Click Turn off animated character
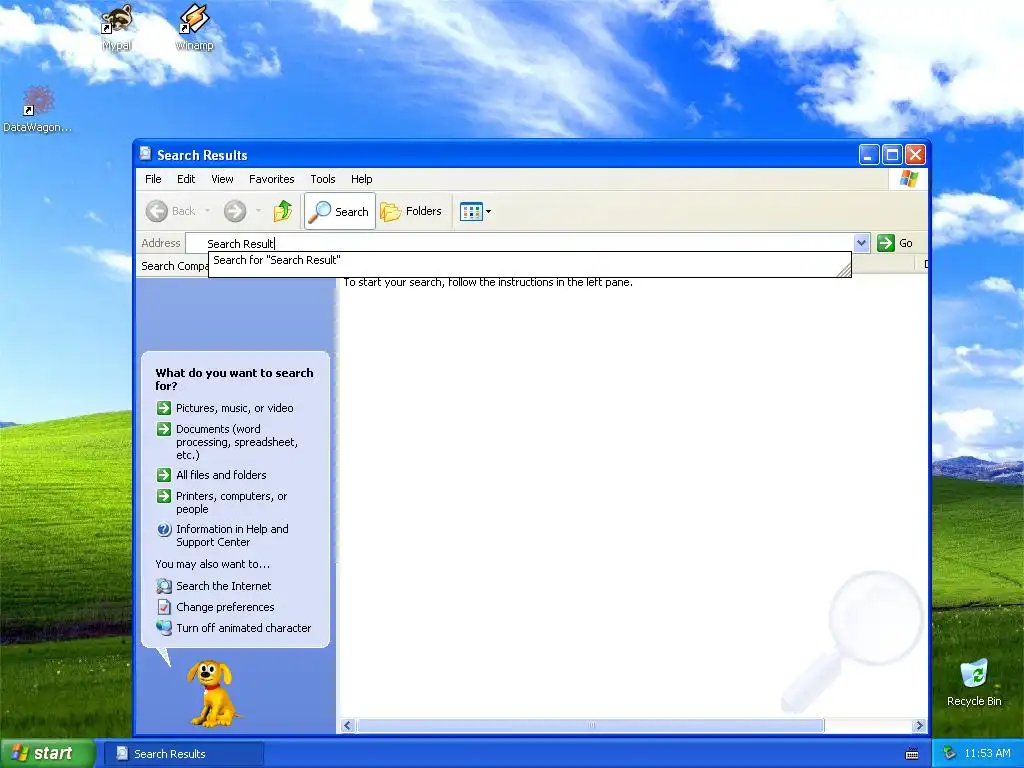Viewport: 1024px width, 768px height. click(234, 628)
